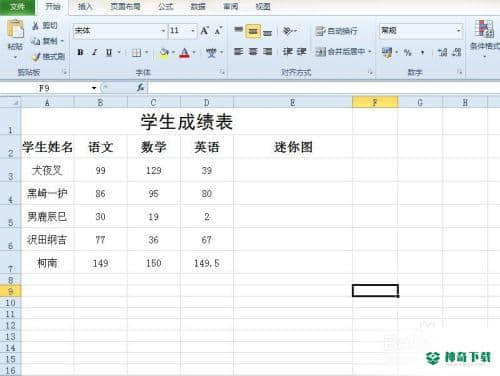Click the percent style icon
This screenshot has width=500, height=376.
tap(407, 52)
